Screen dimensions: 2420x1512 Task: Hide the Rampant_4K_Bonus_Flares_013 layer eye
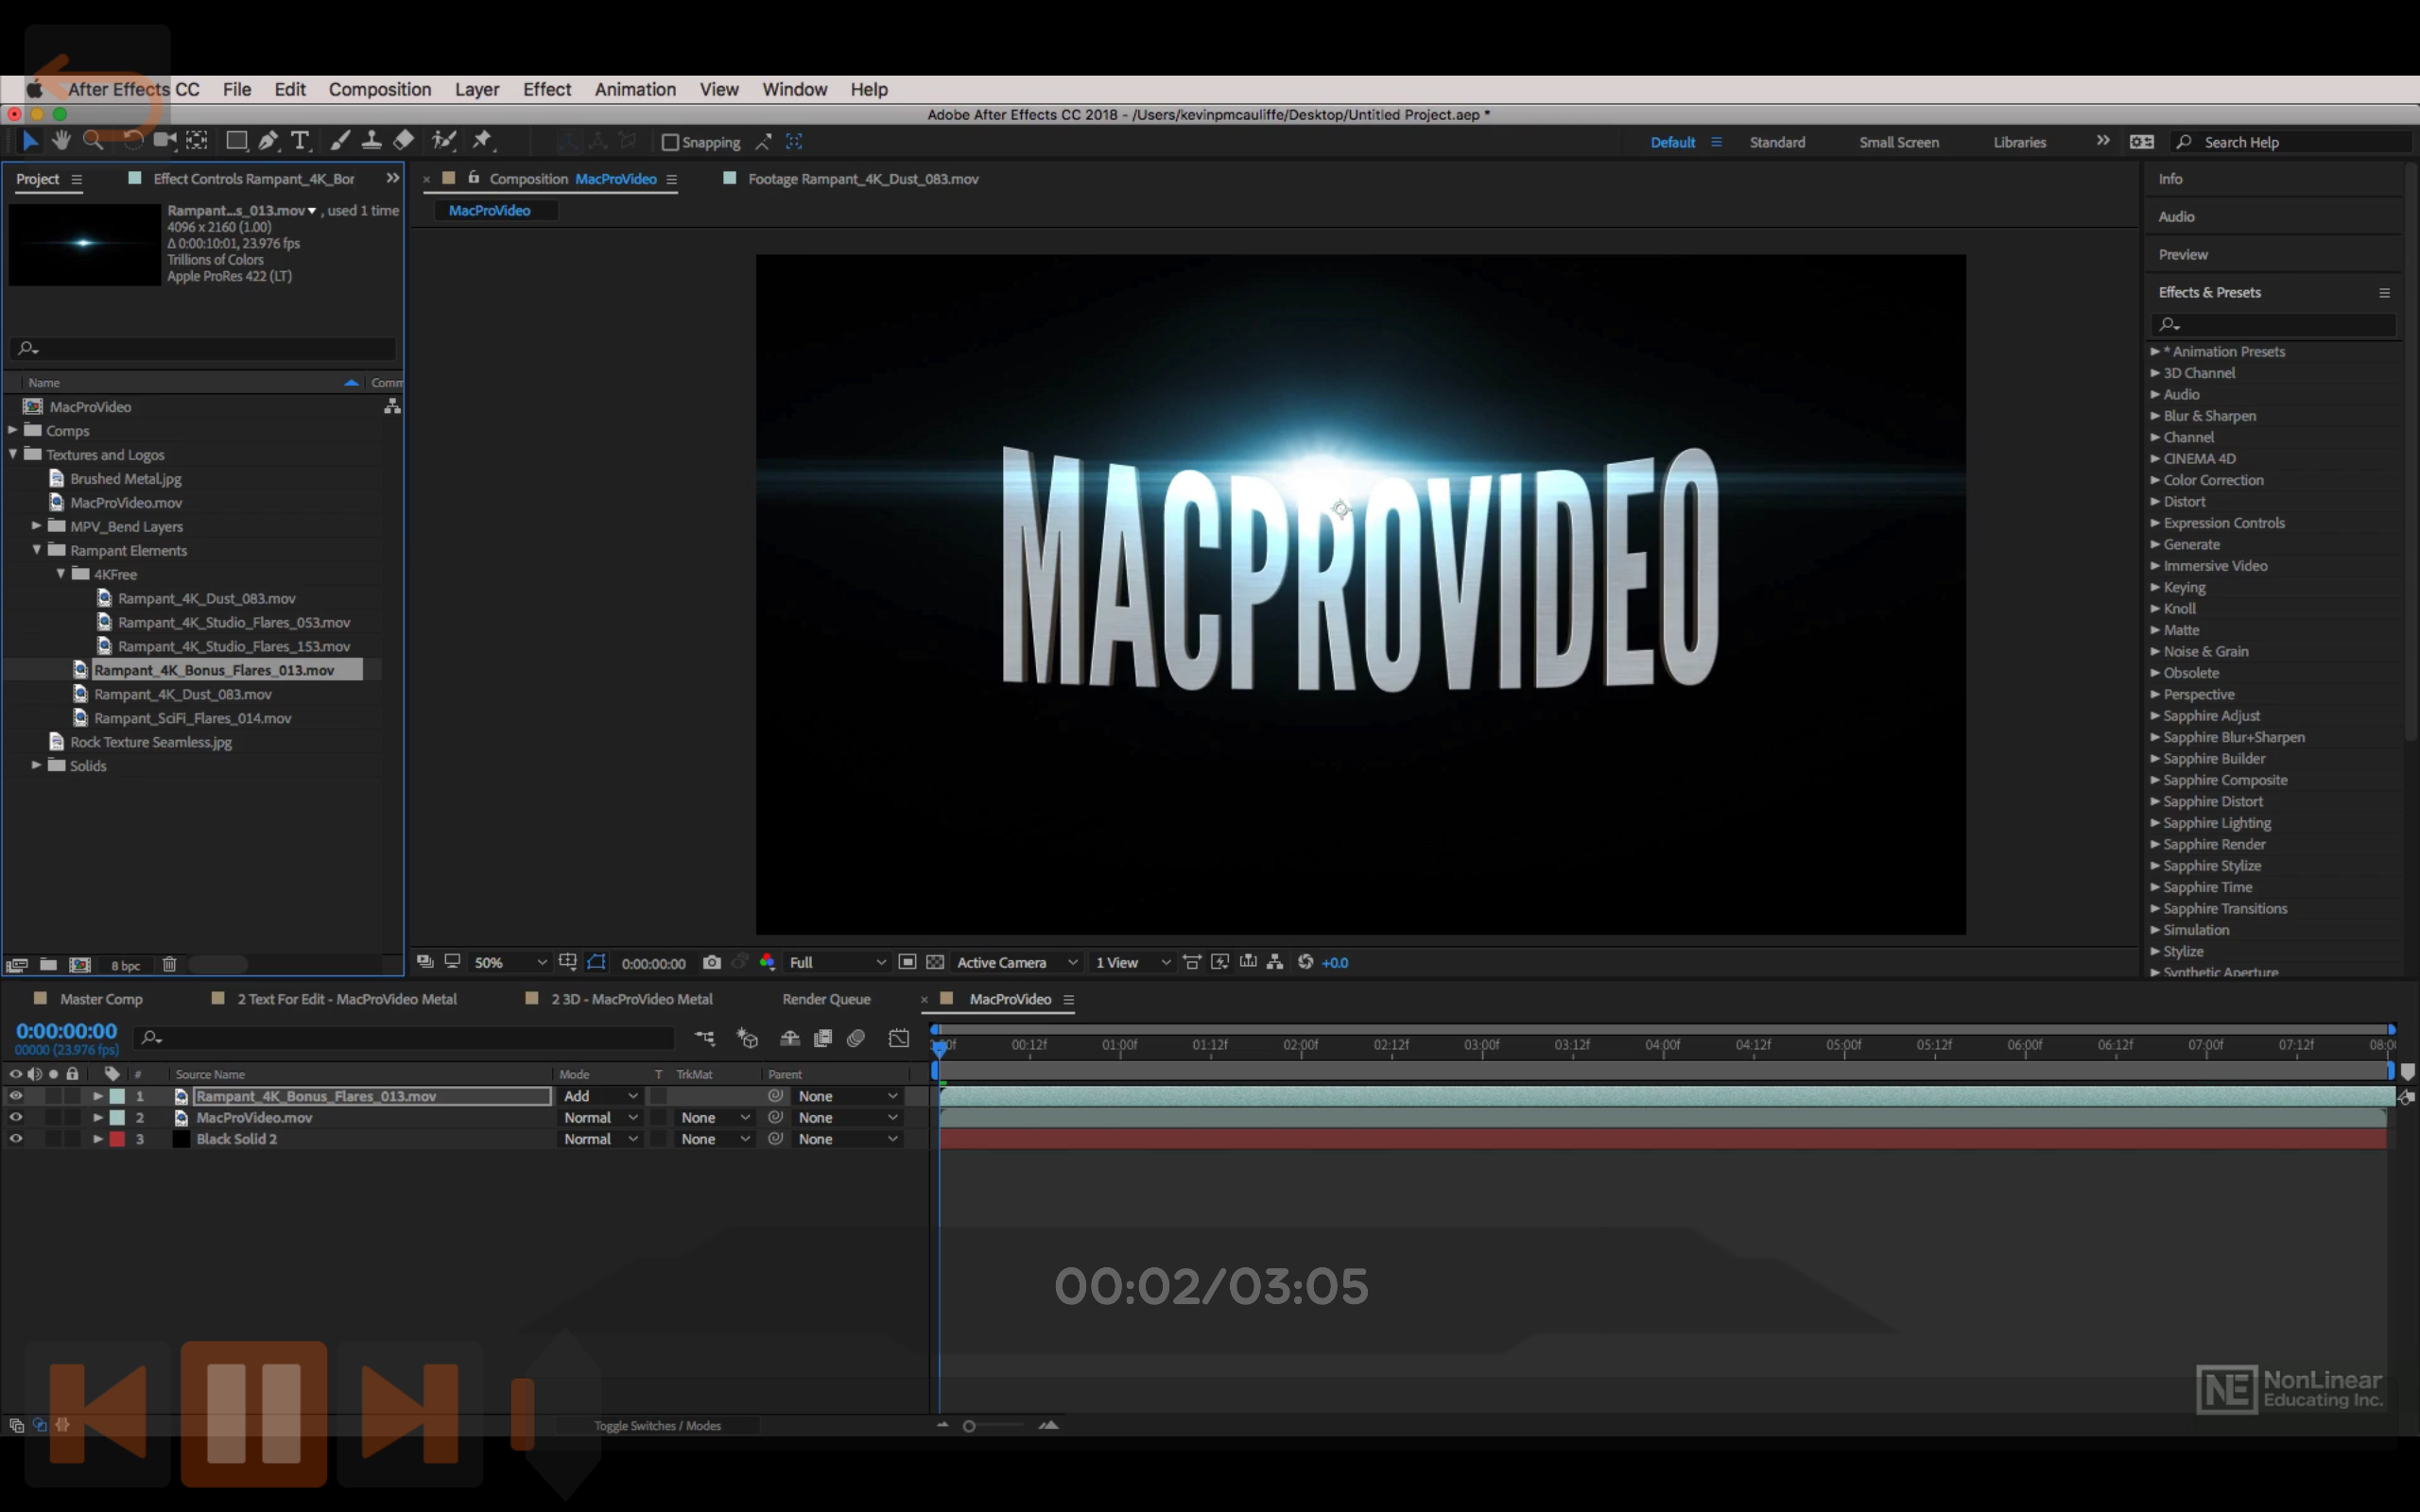pos(16,1096)
